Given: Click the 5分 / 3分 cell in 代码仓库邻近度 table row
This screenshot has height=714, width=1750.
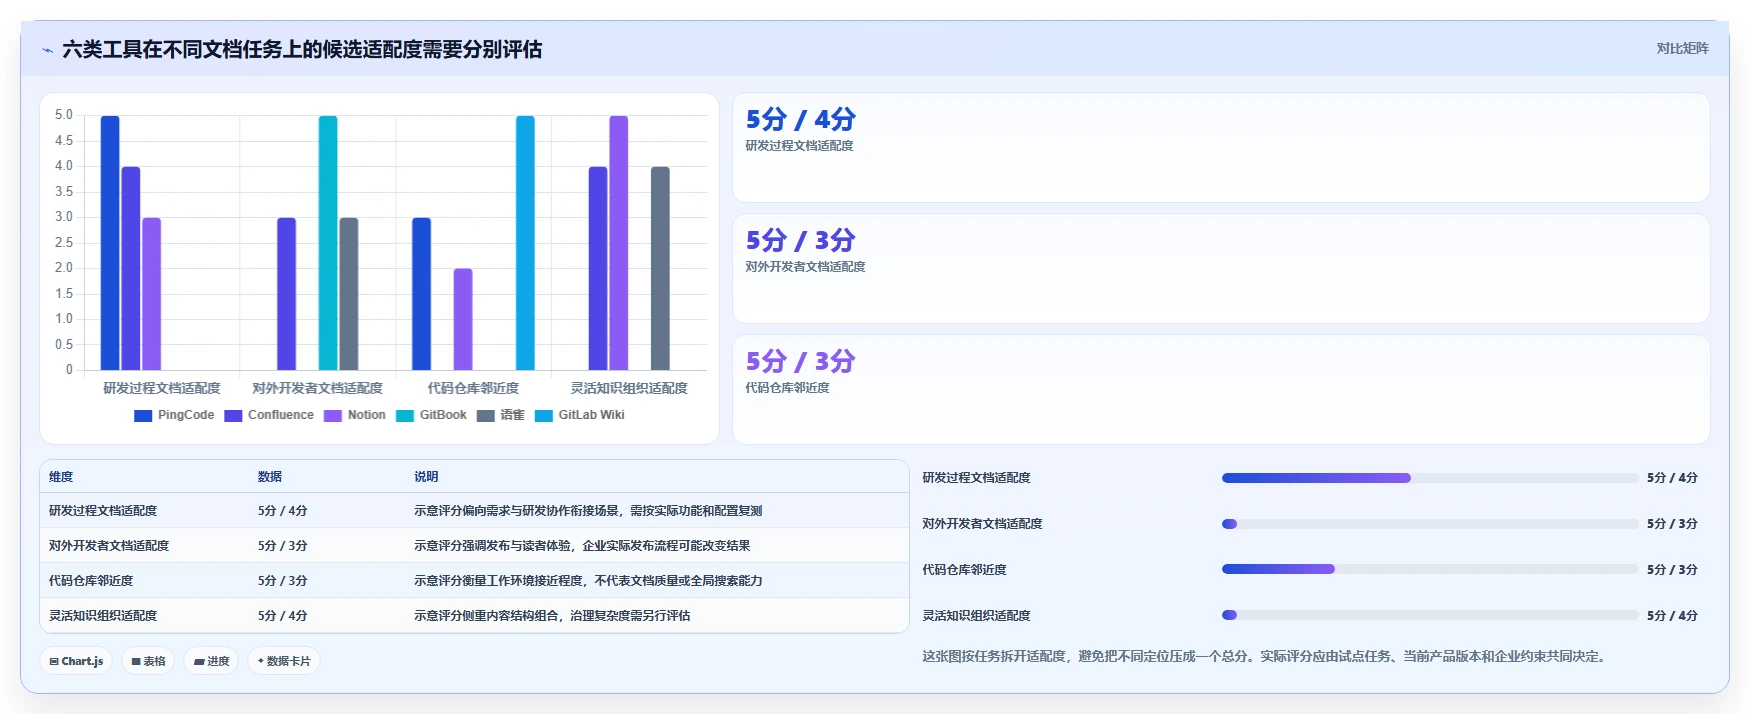Looking at the screenshot, I should tap(283, 581).
